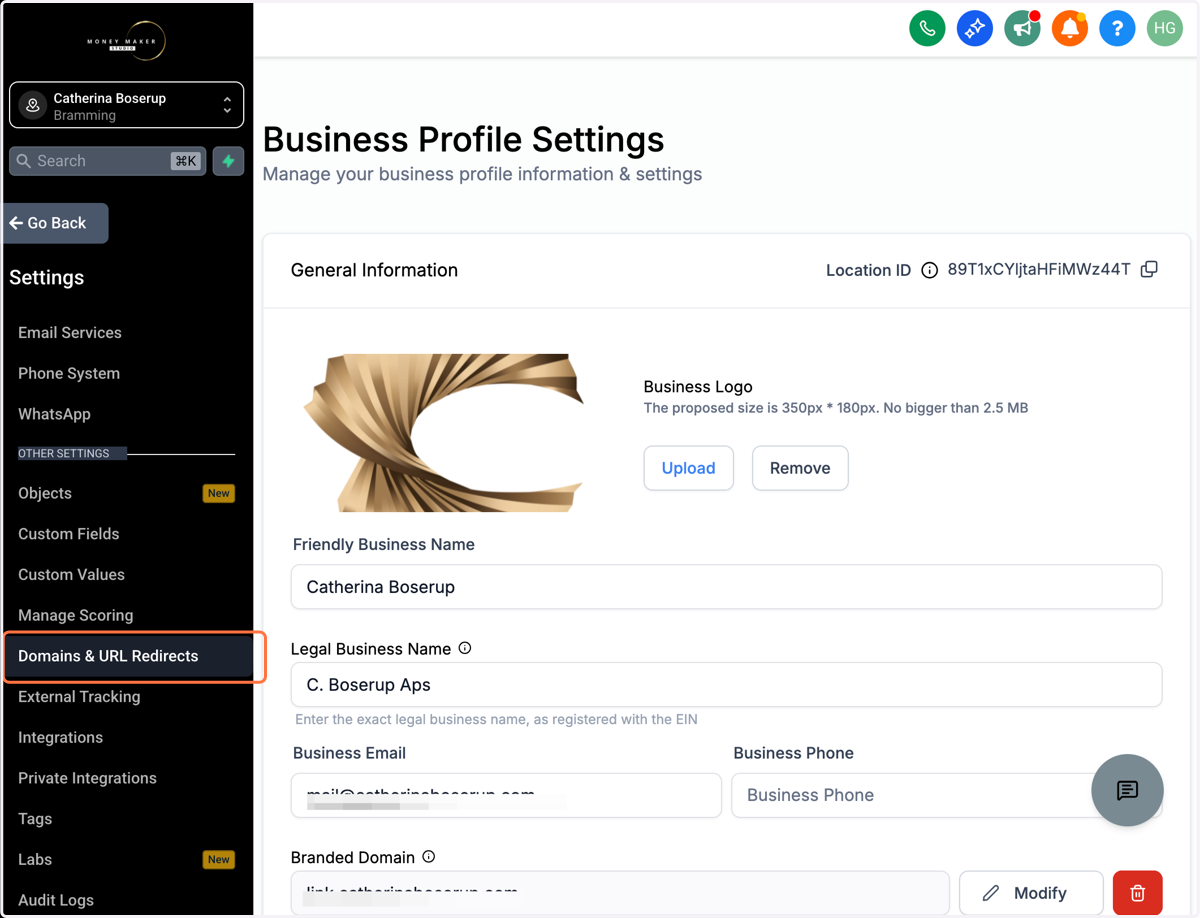This screenshot has width=1200, height=918.
Task: Open the HG user avatar menu
Action: point(1165,28)
